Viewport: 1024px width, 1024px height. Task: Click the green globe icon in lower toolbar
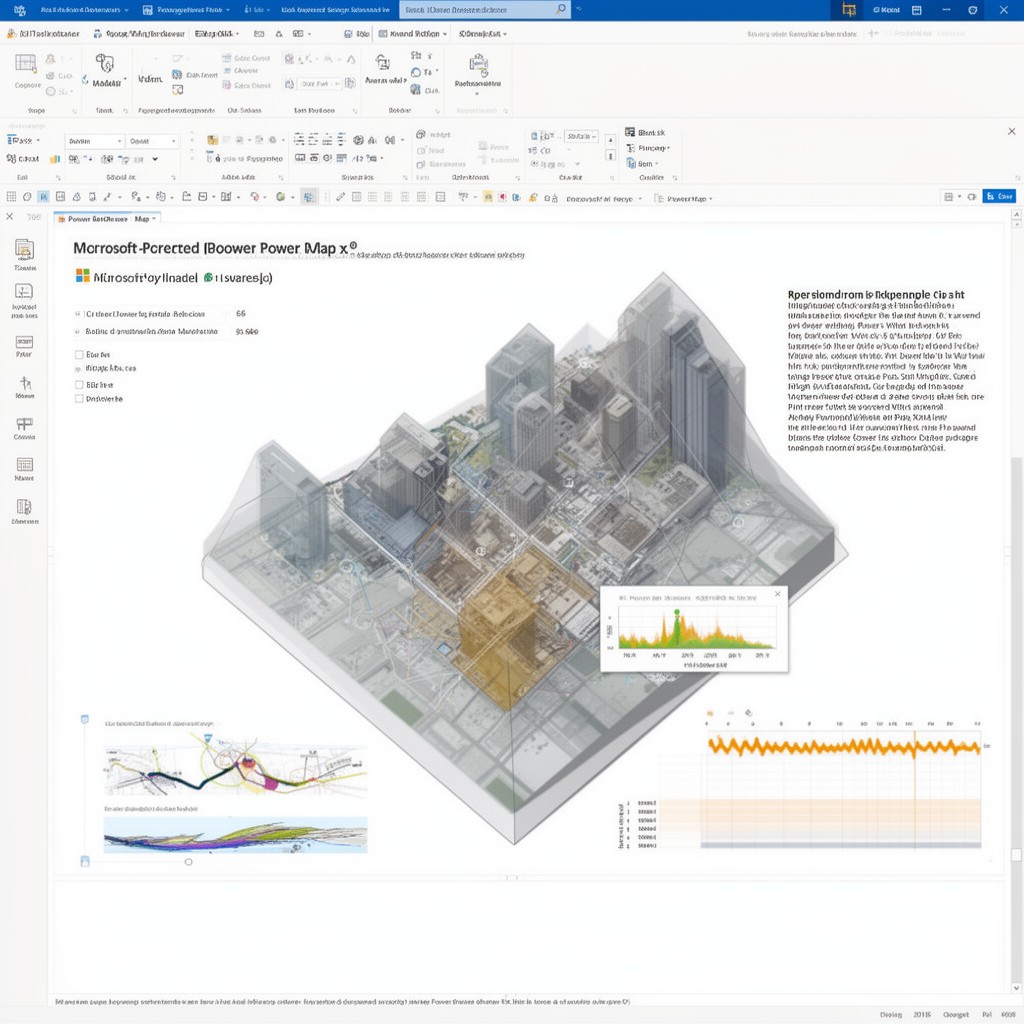(x=280, y=197)
